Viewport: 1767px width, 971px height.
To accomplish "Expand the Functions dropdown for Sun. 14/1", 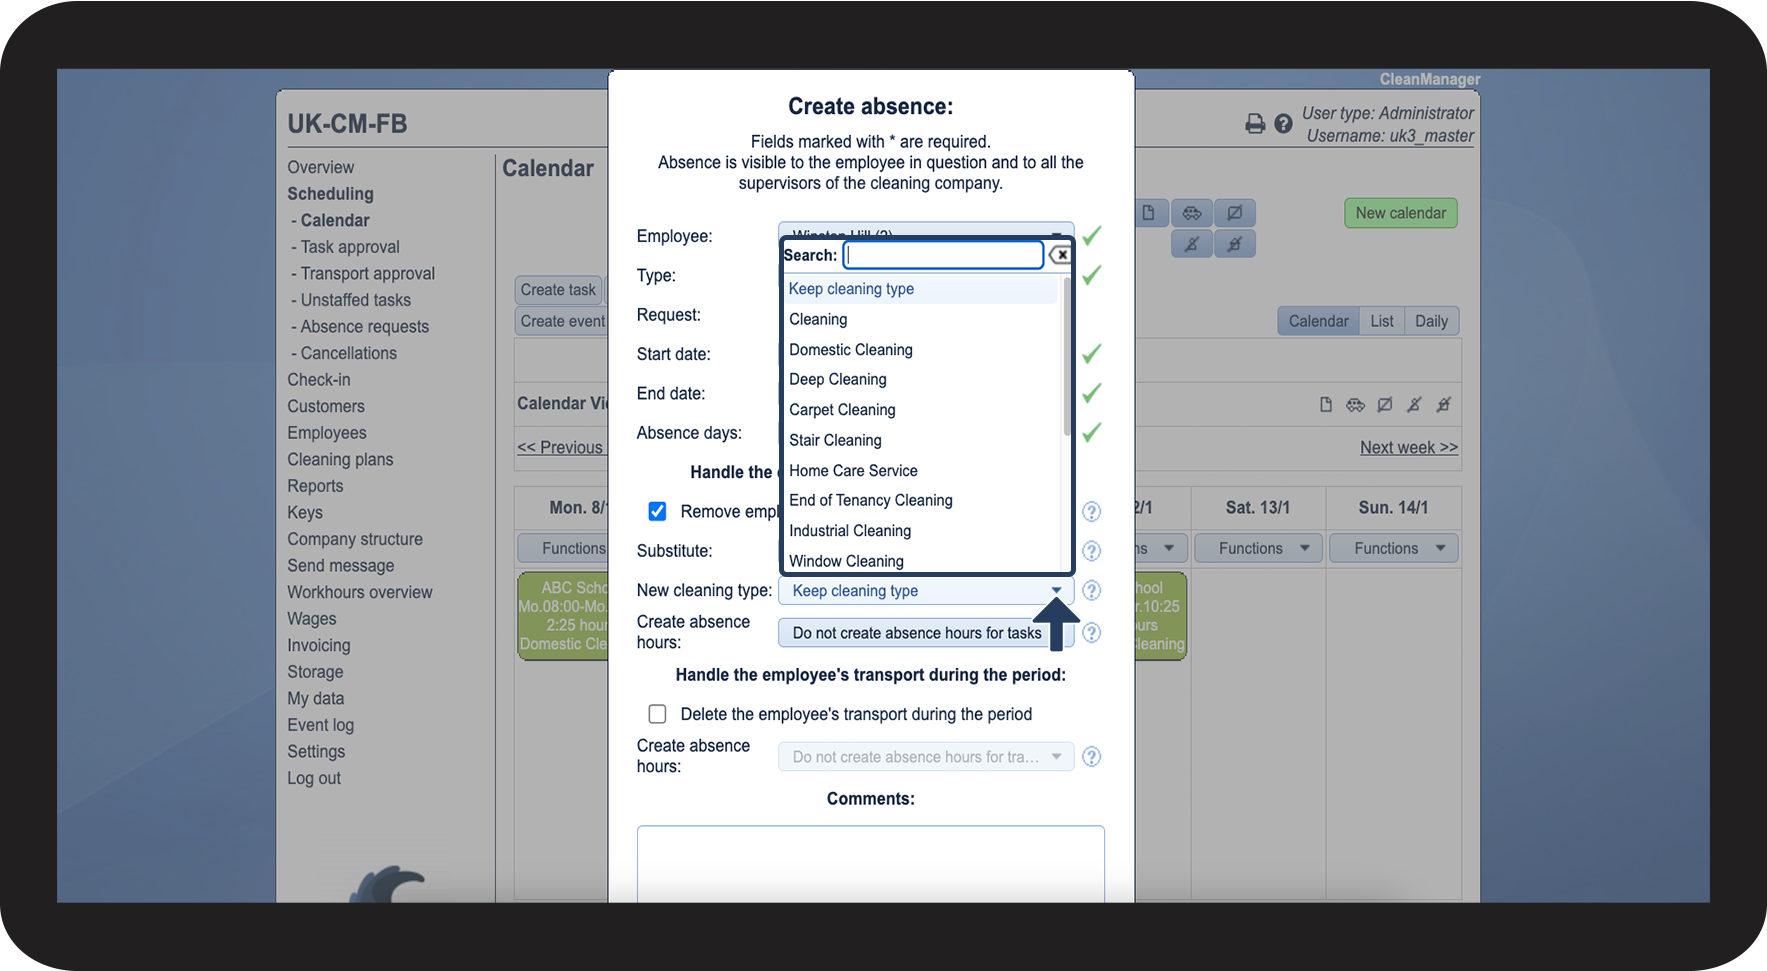I will click(1394, 548).
